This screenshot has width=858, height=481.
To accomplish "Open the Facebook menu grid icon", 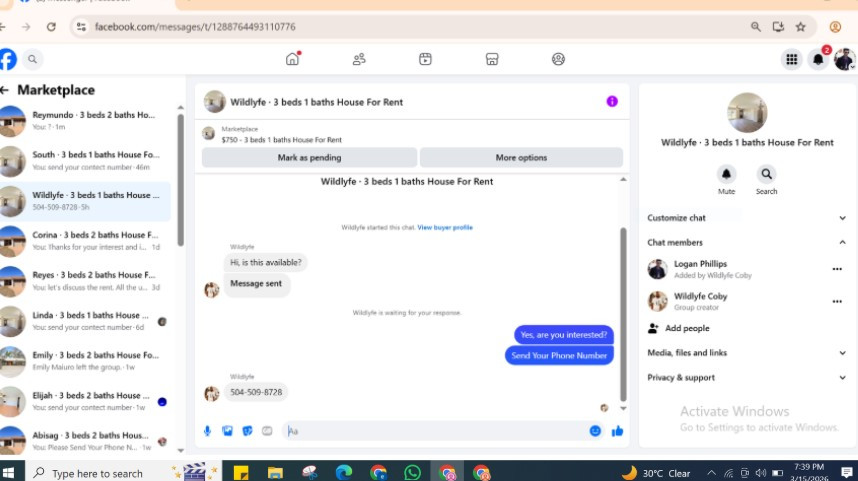I will (x=791, y=59).
